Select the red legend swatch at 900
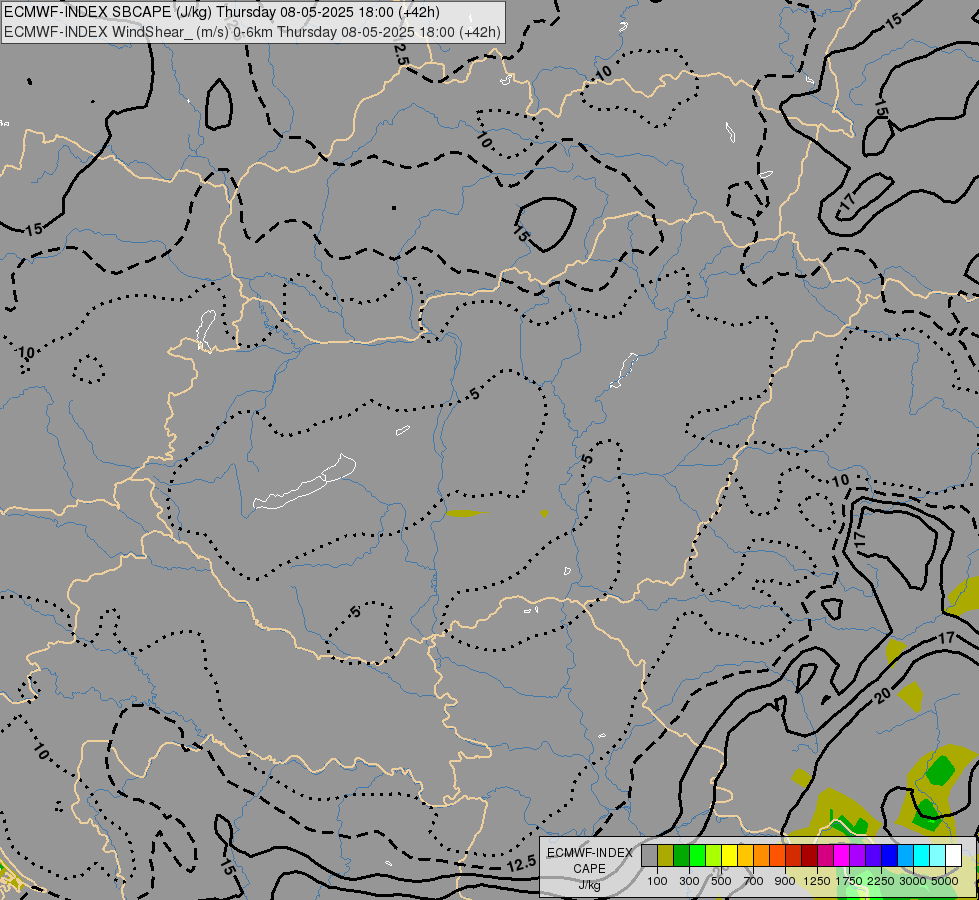 pos(794,855)
